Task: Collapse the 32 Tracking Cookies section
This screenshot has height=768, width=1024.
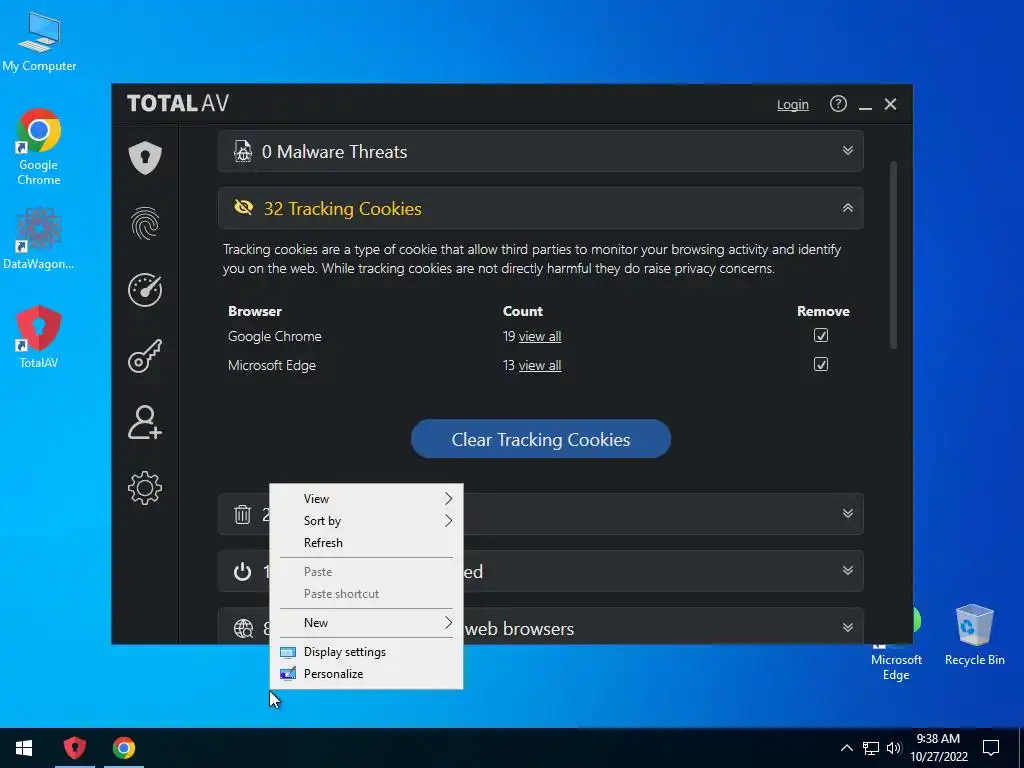Action: (848, 208)
